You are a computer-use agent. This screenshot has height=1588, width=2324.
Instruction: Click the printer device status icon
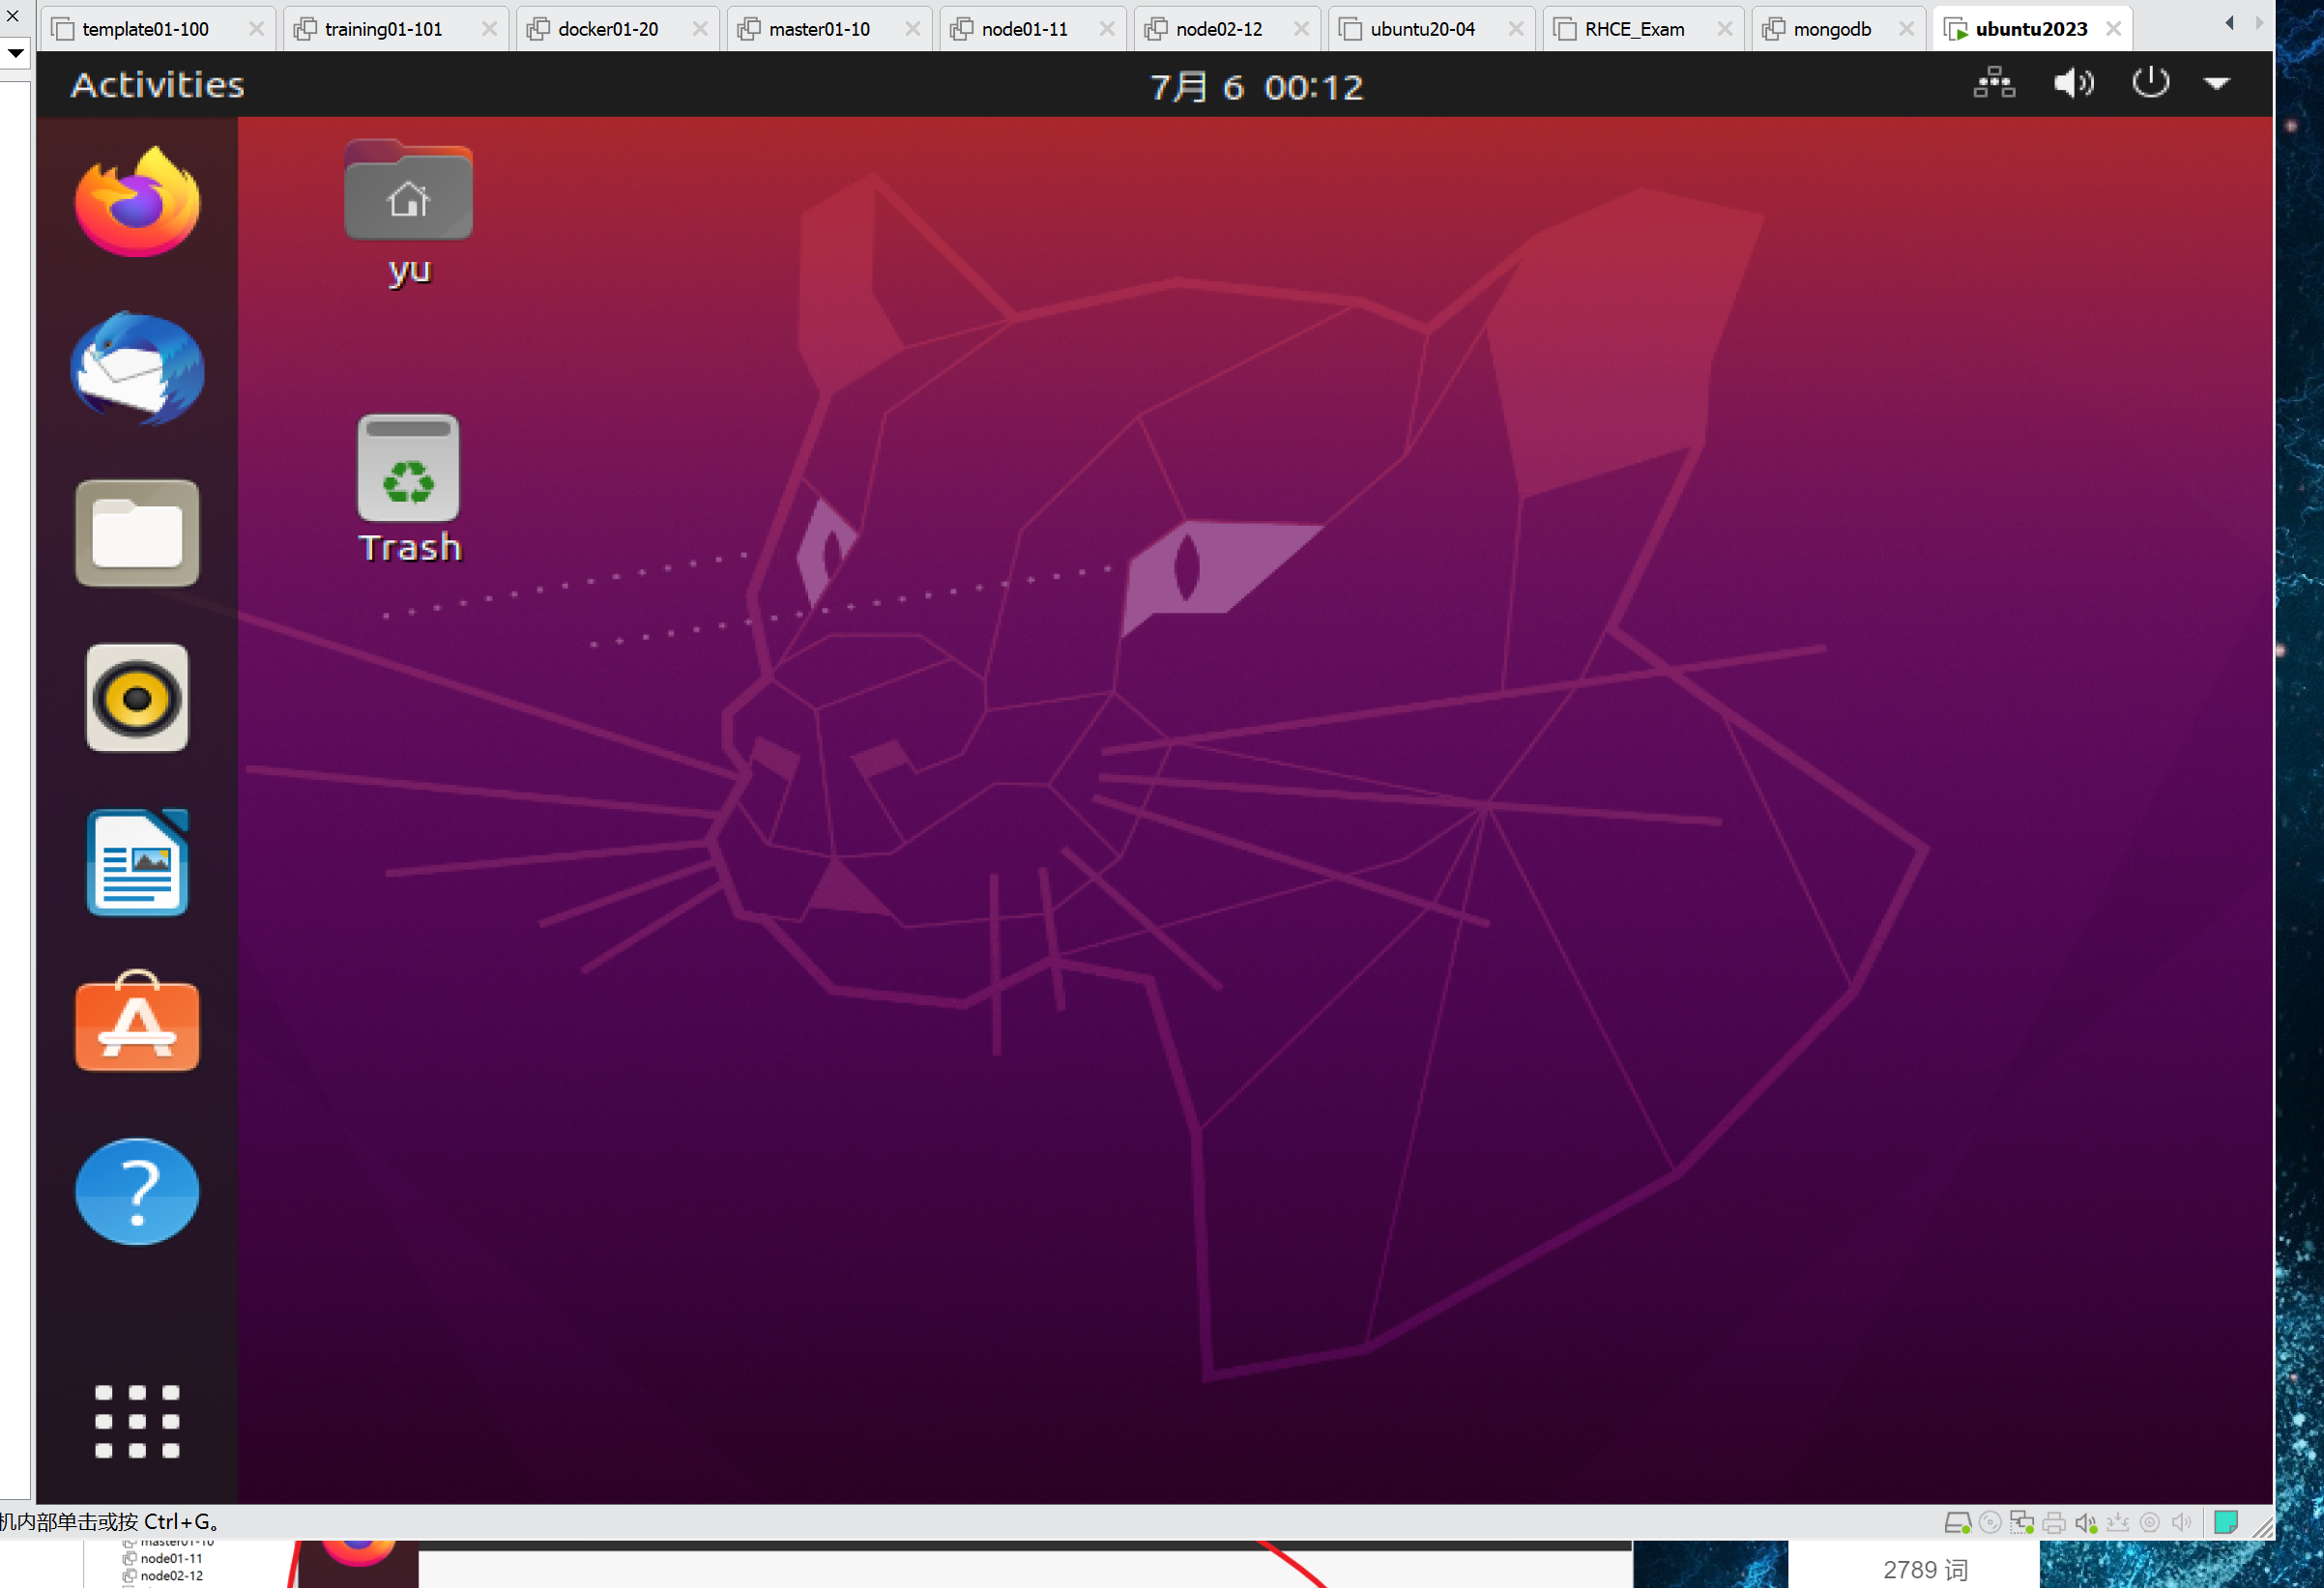coord(2054,1522)
